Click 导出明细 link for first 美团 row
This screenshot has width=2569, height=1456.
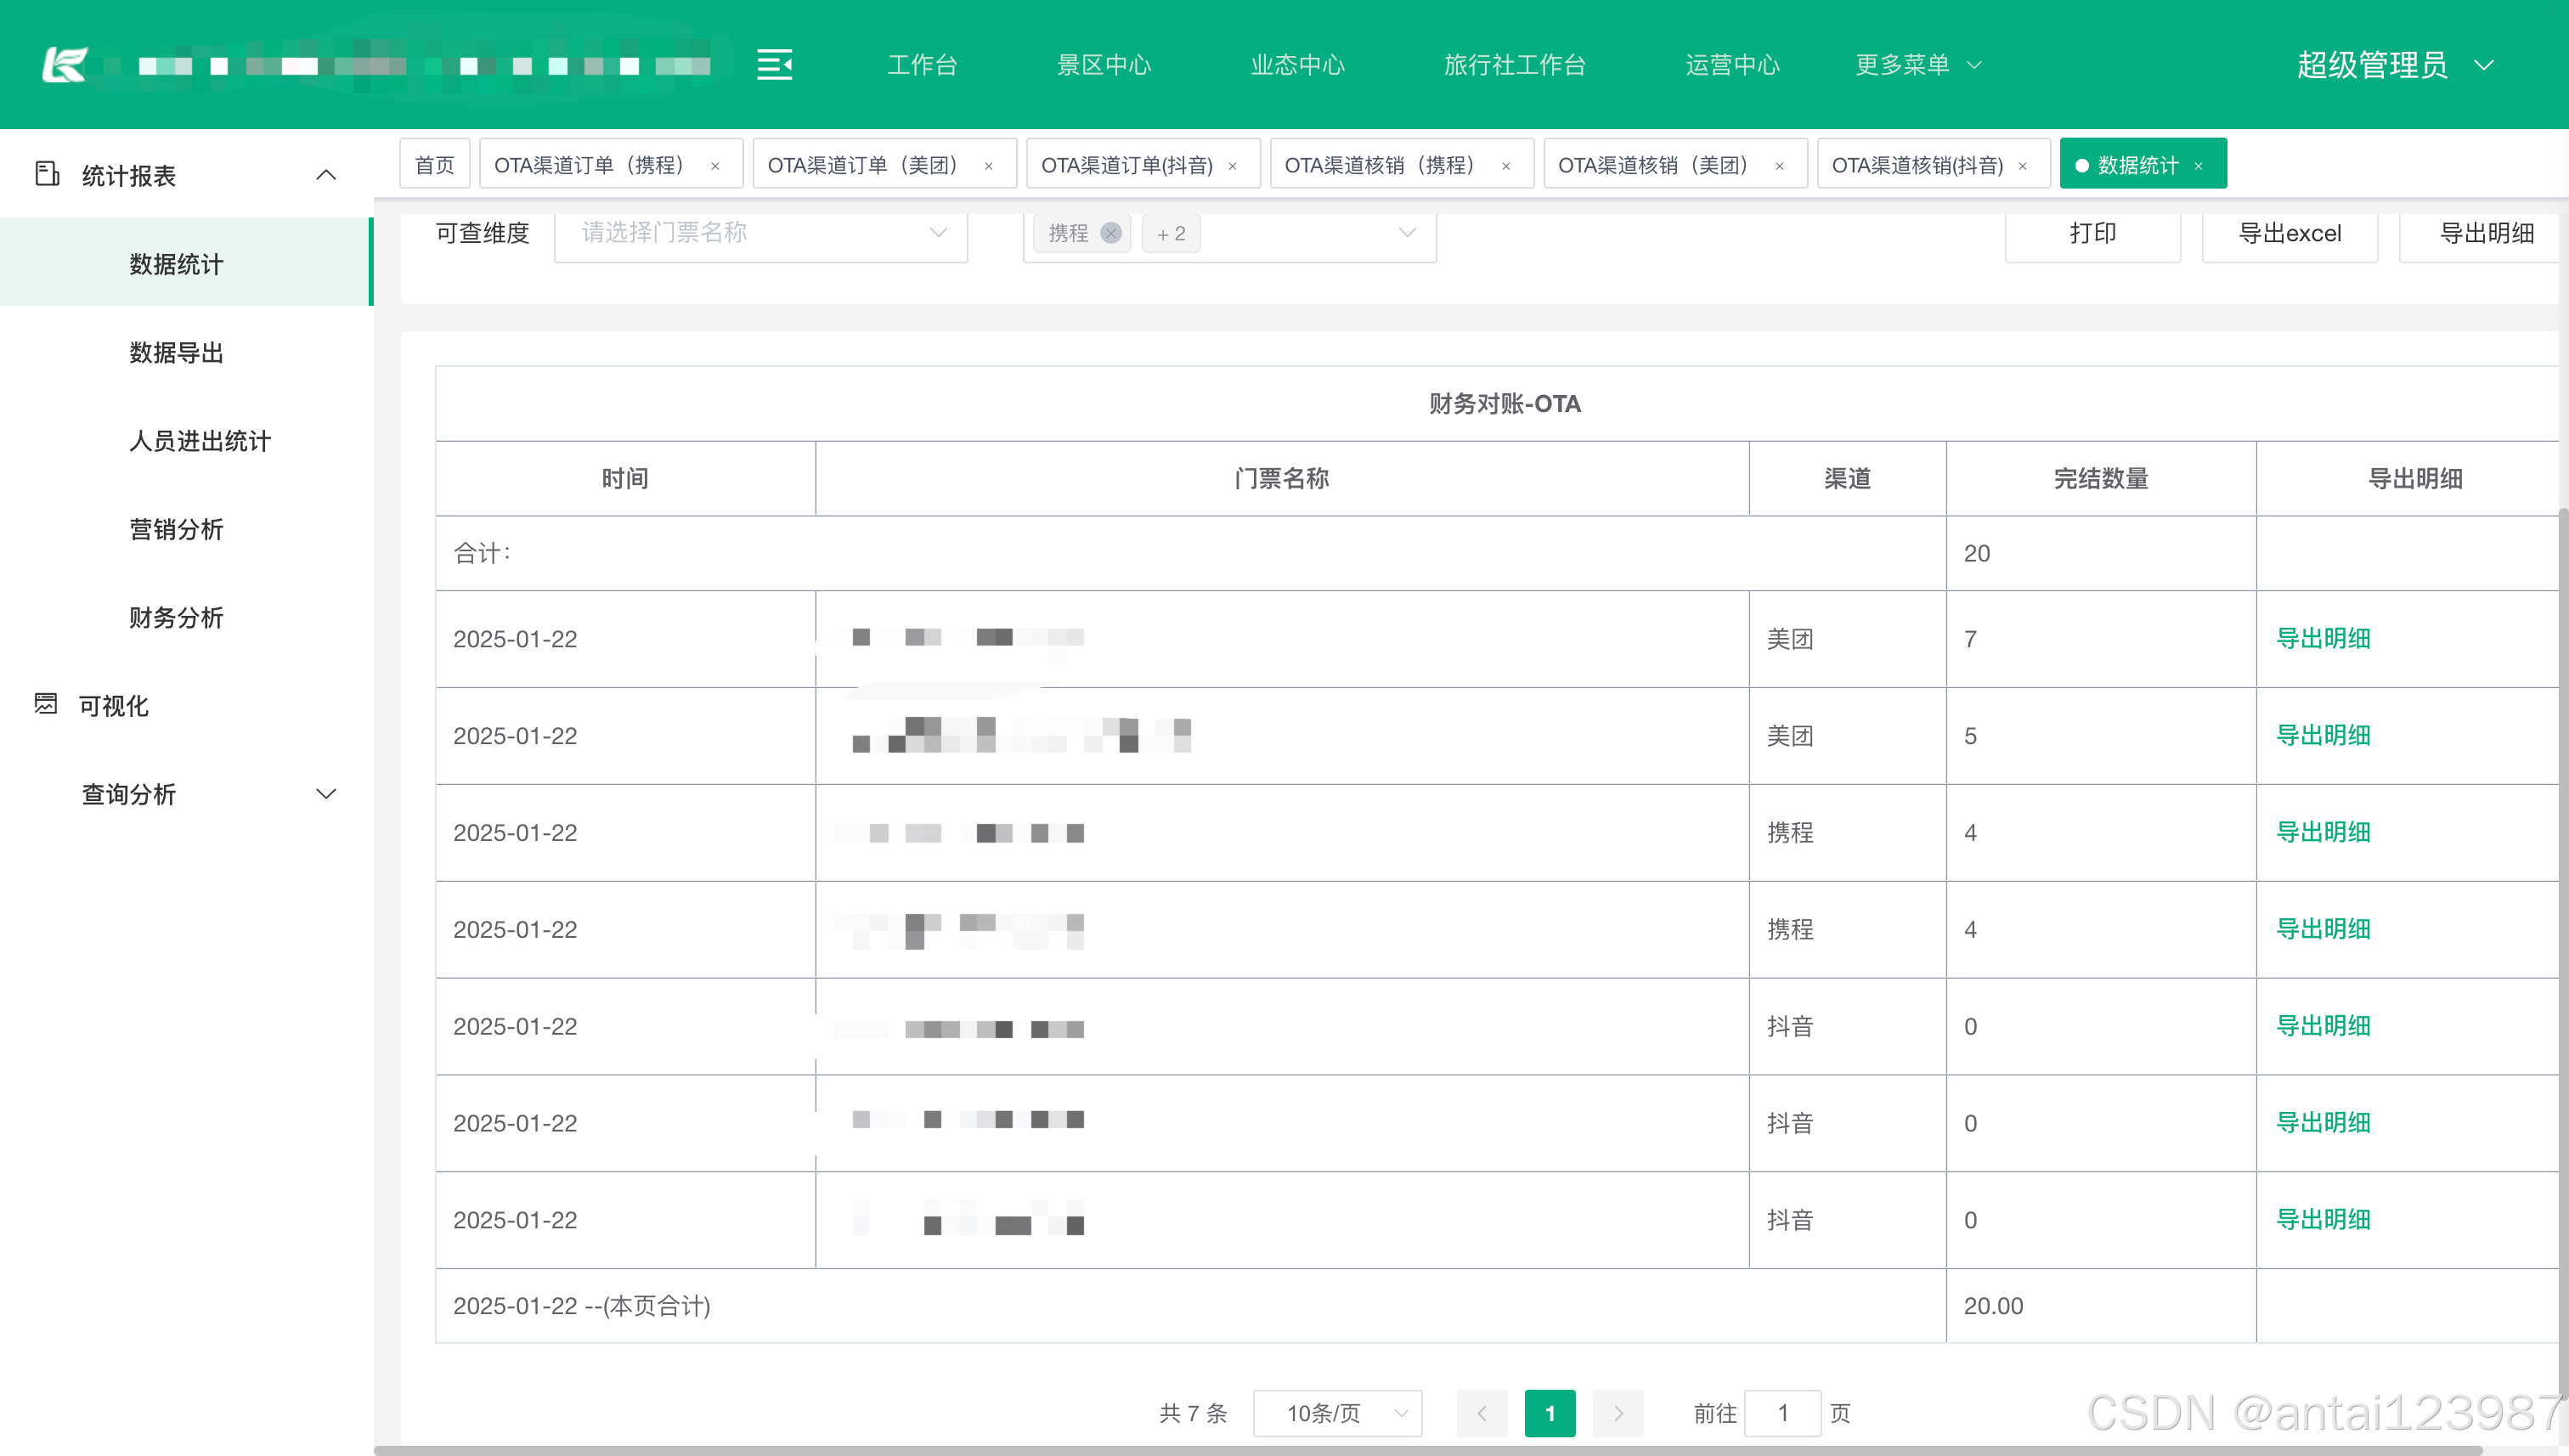[x=2322, y=638]
